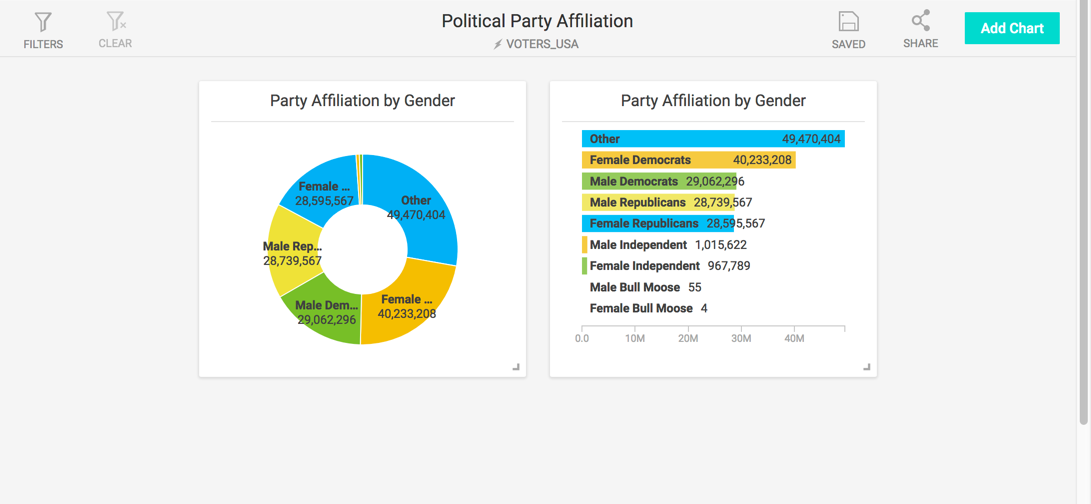The width and height of the screenshot is (1091, 504).
Task: Click the Political Party Affiliation title
Action: point(537,21)
